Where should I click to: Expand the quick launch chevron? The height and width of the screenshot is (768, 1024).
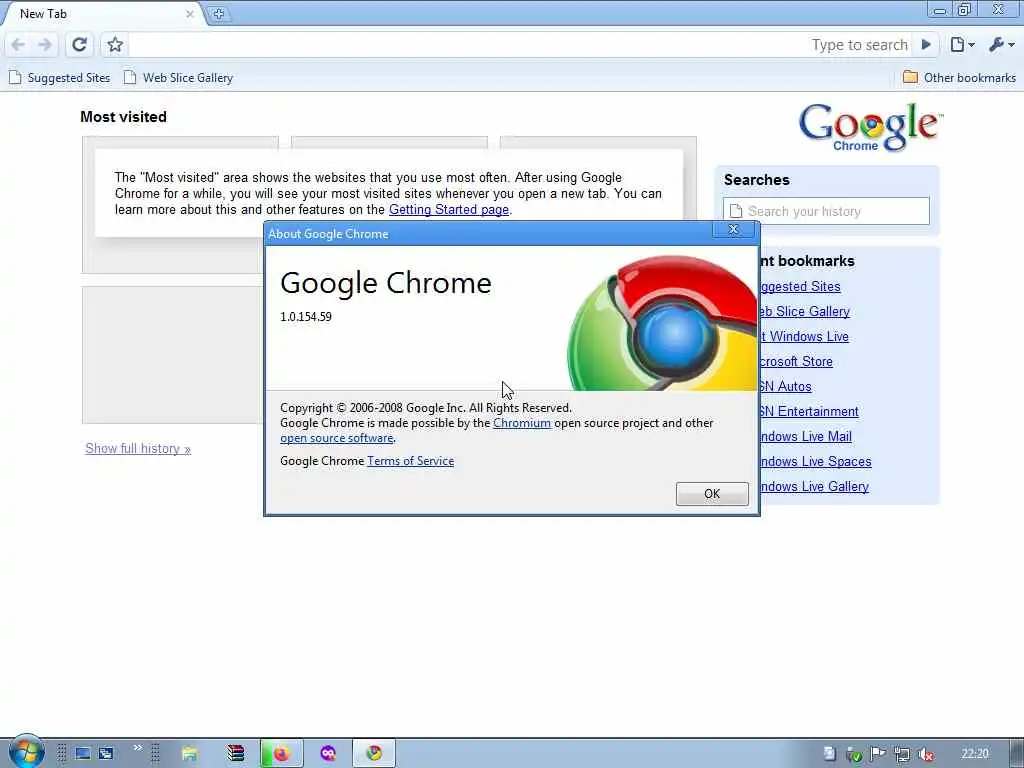[137, 748]
